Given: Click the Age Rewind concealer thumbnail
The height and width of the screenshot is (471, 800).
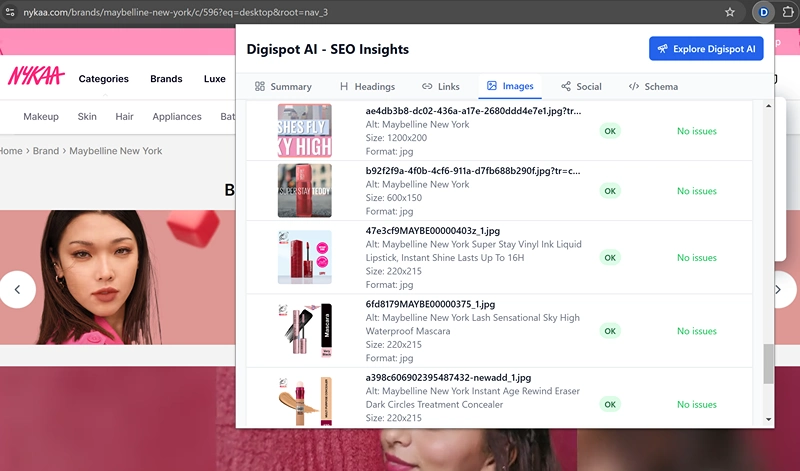Looking at the screenshot, I should click(305, 401).
